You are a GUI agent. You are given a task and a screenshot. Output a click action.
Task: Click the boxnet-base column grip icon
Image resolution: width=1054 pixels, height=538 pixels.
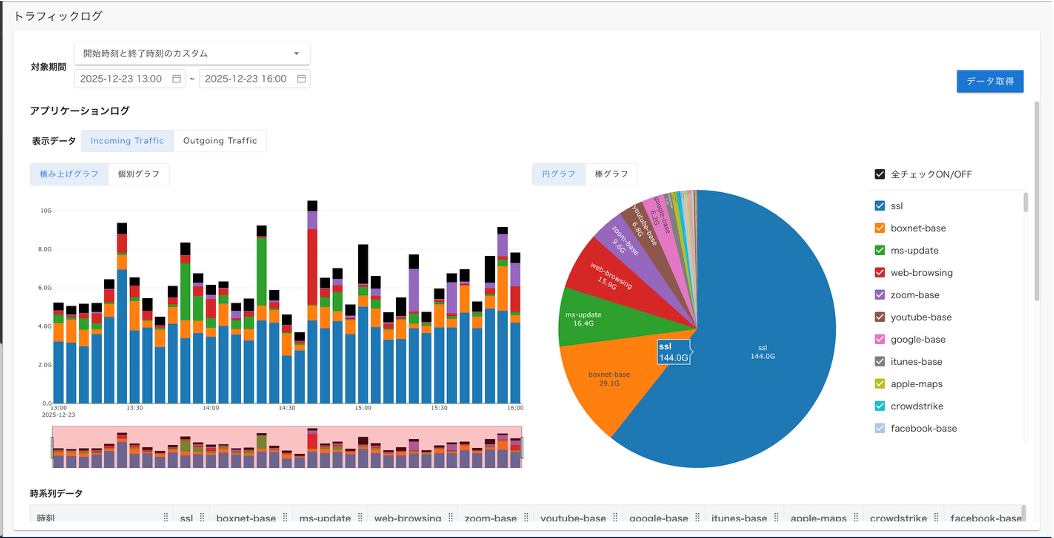[x=285, y=518]
